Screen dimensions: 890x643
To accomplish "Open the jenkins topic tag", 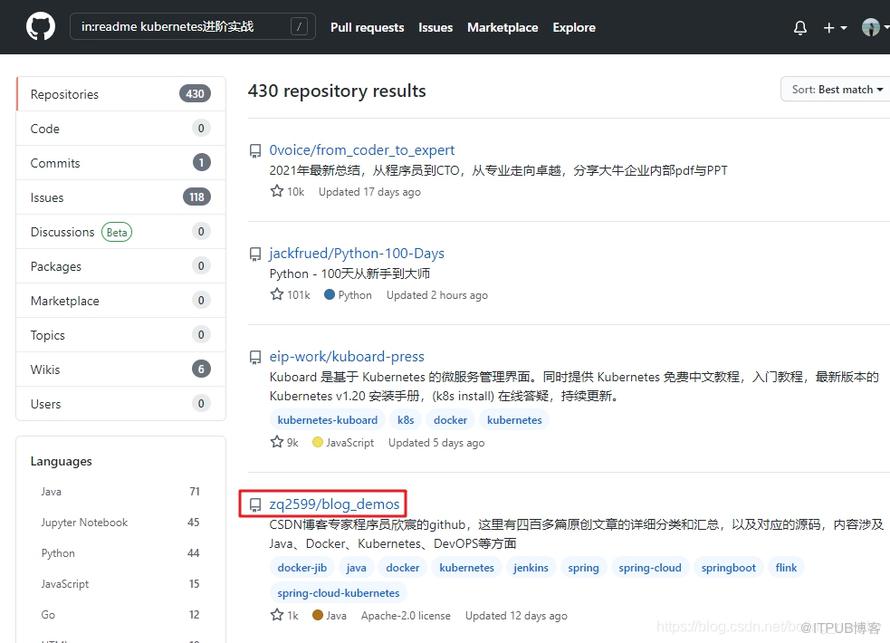I will pyautogui.click(x=531, y=568).
